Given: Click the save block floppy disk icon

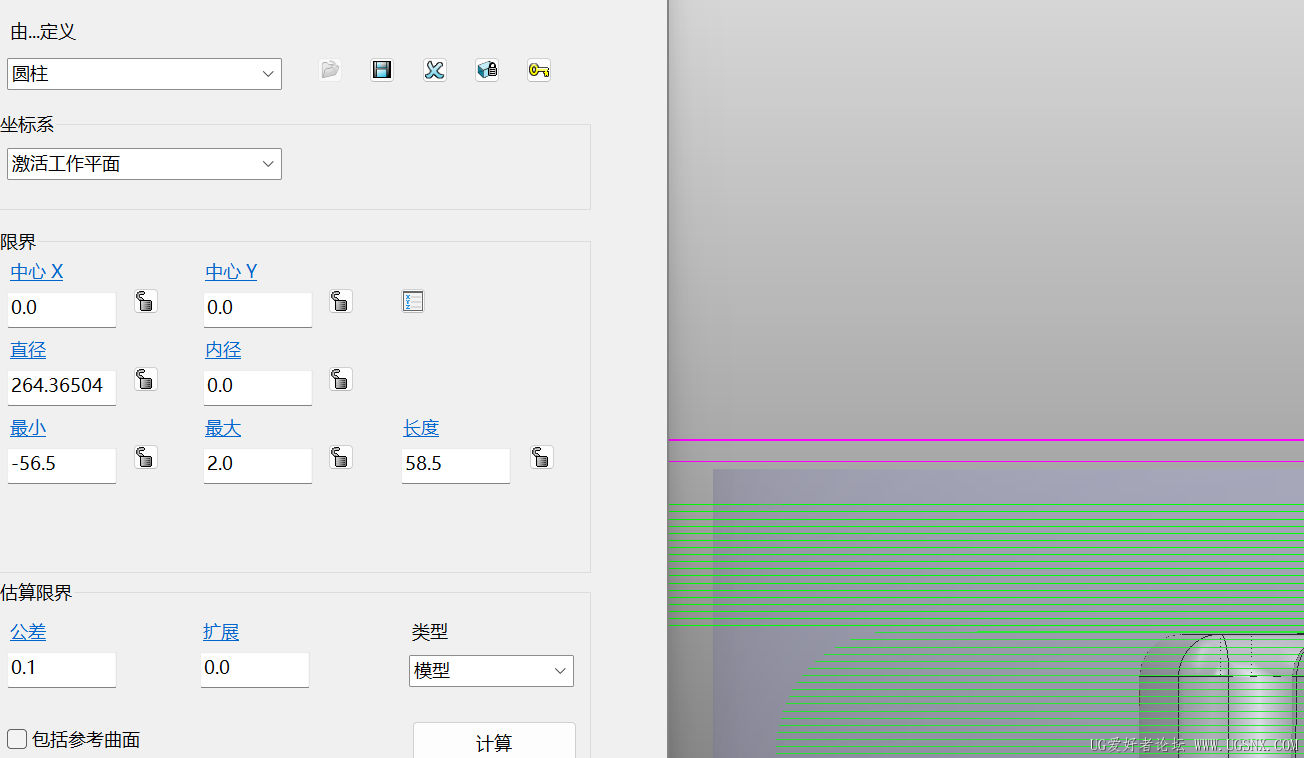Looking at the screenshot, I should pos(382,70).
